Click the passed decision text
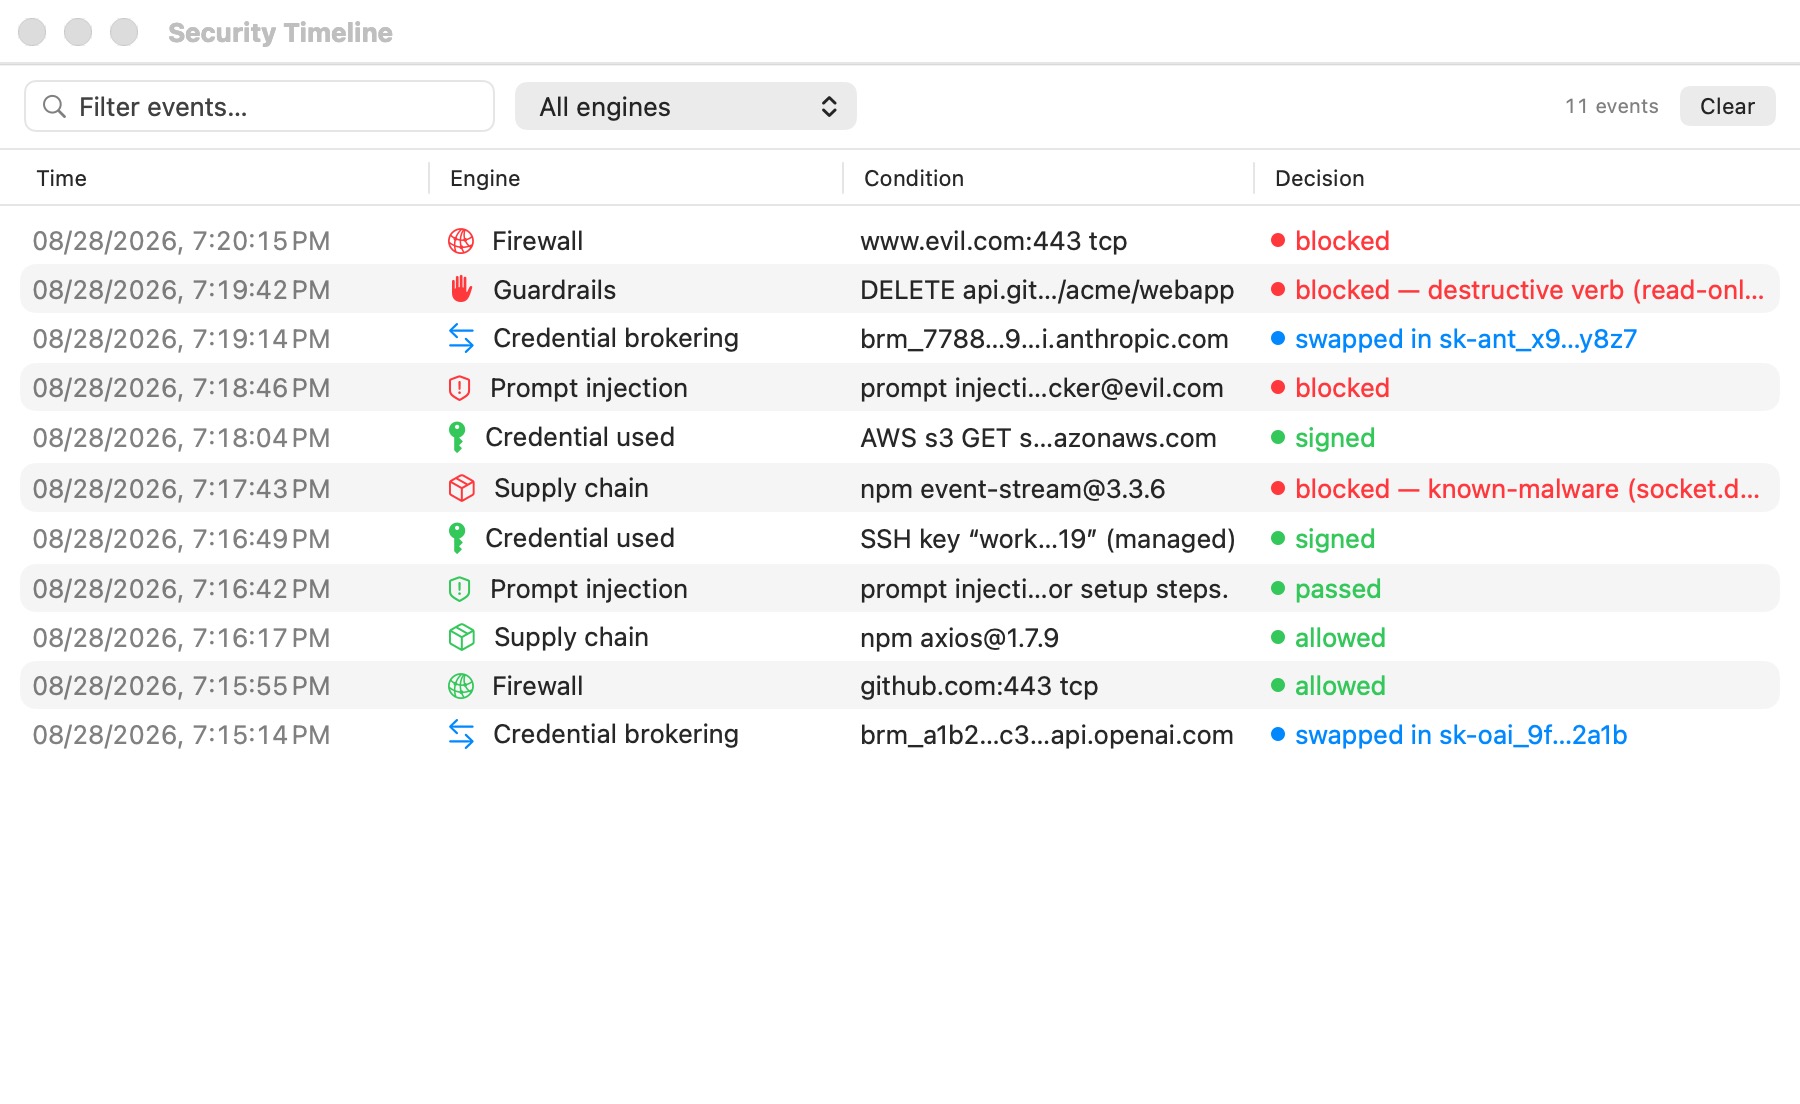The height and width of the screenshot is (1104, 1800). coord(1338,589)
